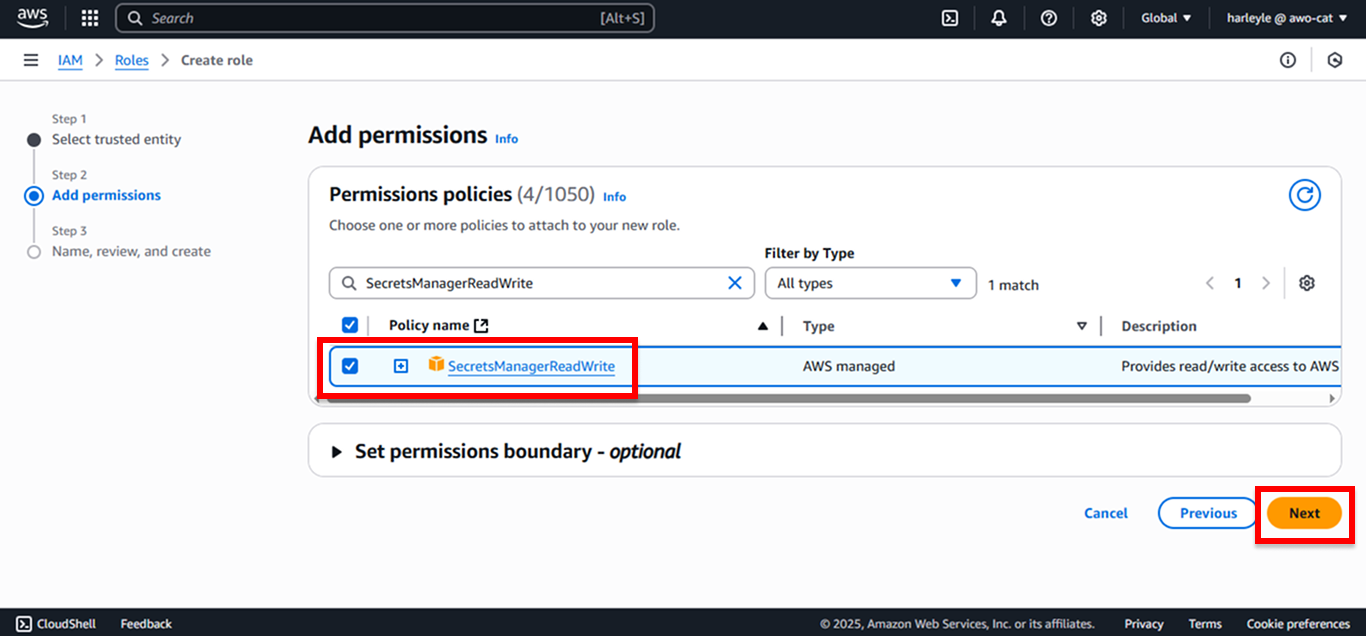Open the harleyle account menu
The height and width of the screenshot is (636, 1366).
[1287, 18]
